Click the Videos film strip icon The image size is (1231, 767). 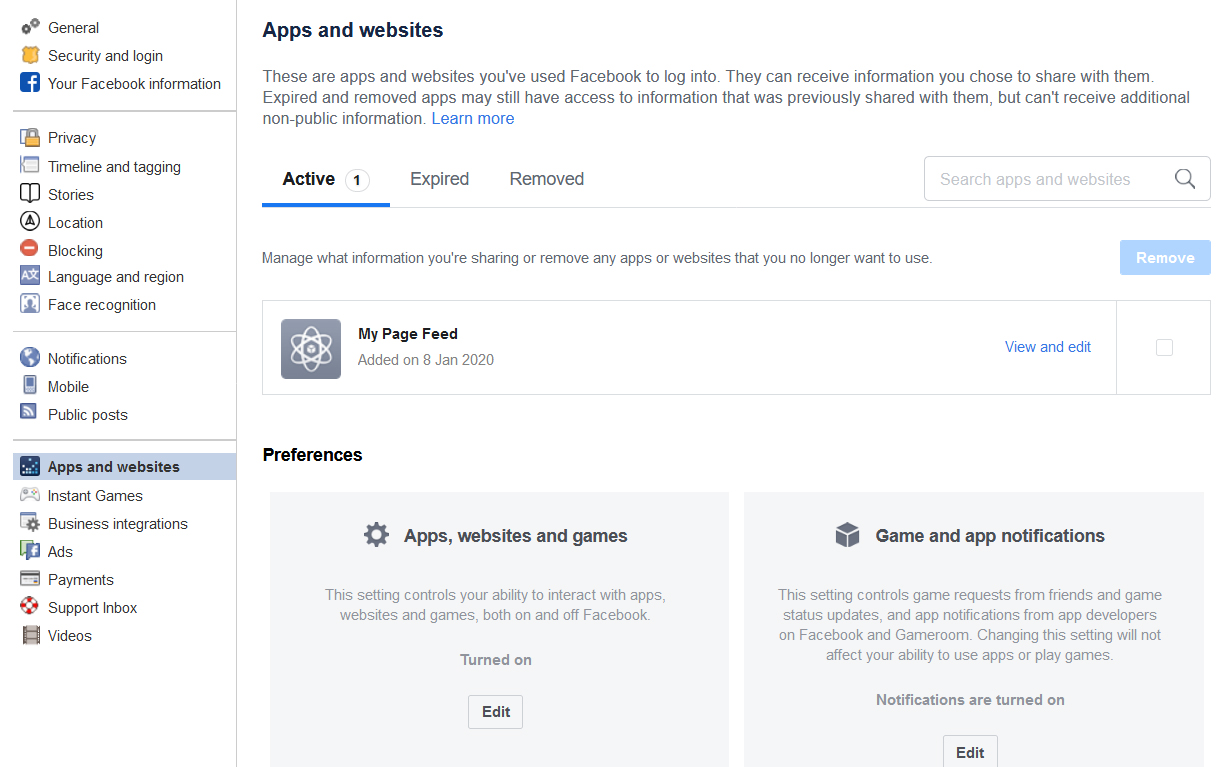[30, 635]
